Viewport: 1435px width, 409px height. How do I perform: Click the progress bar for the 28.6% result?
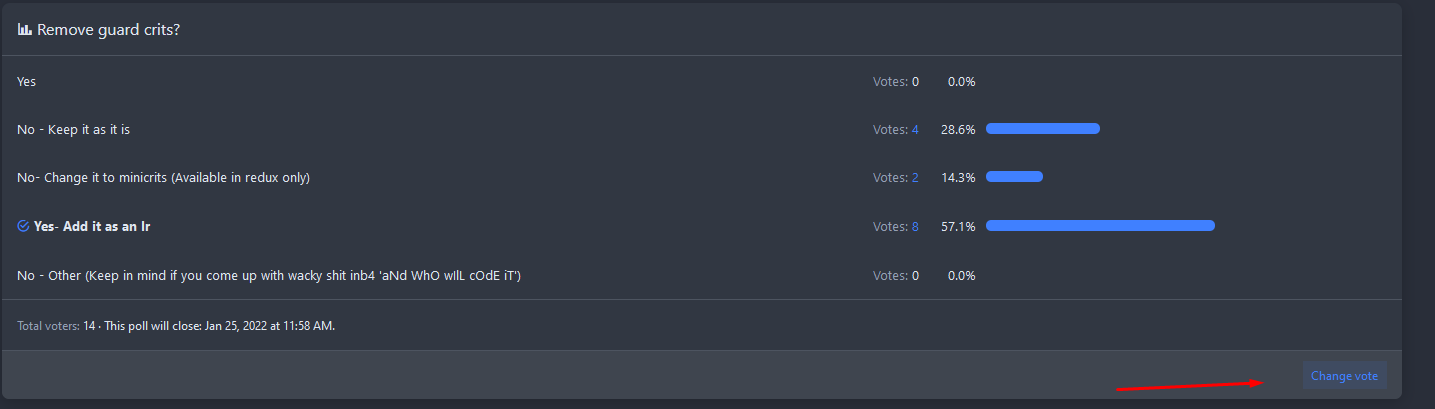click(1042, 129)
